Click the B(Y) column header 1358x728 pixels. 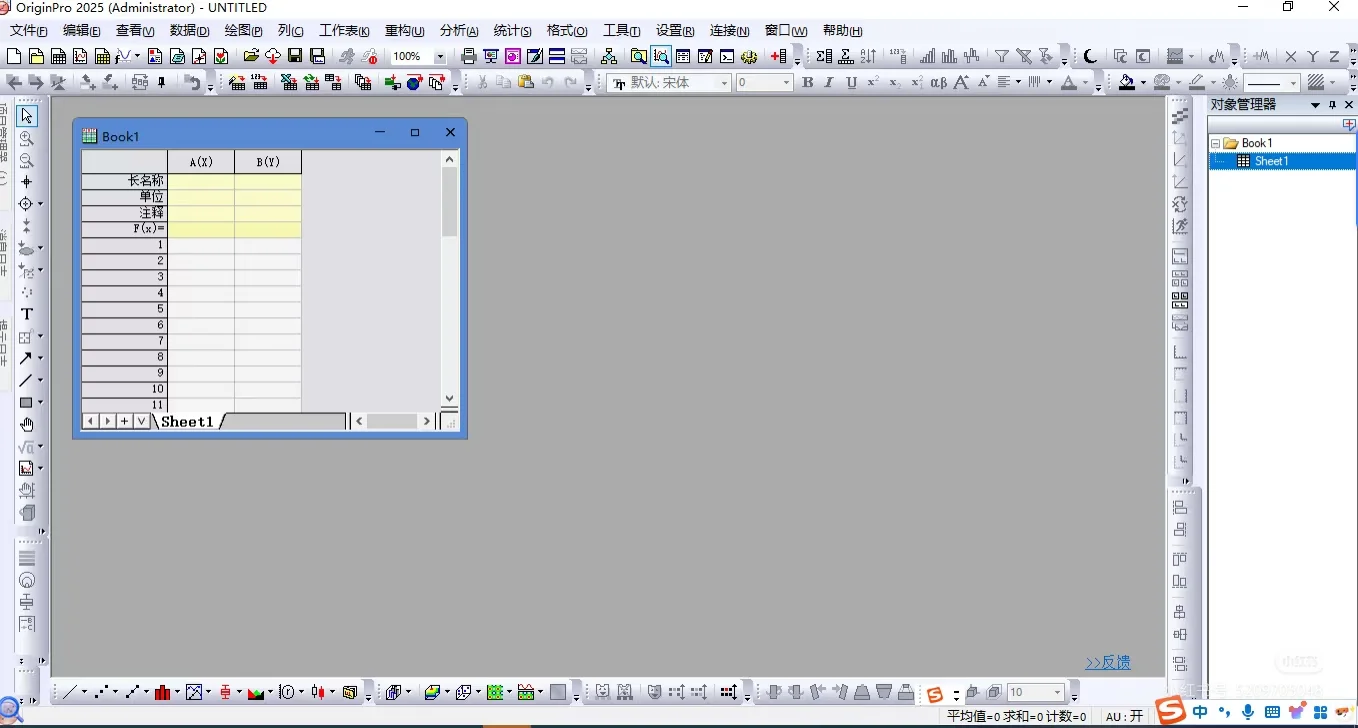(x=268, y=162)
